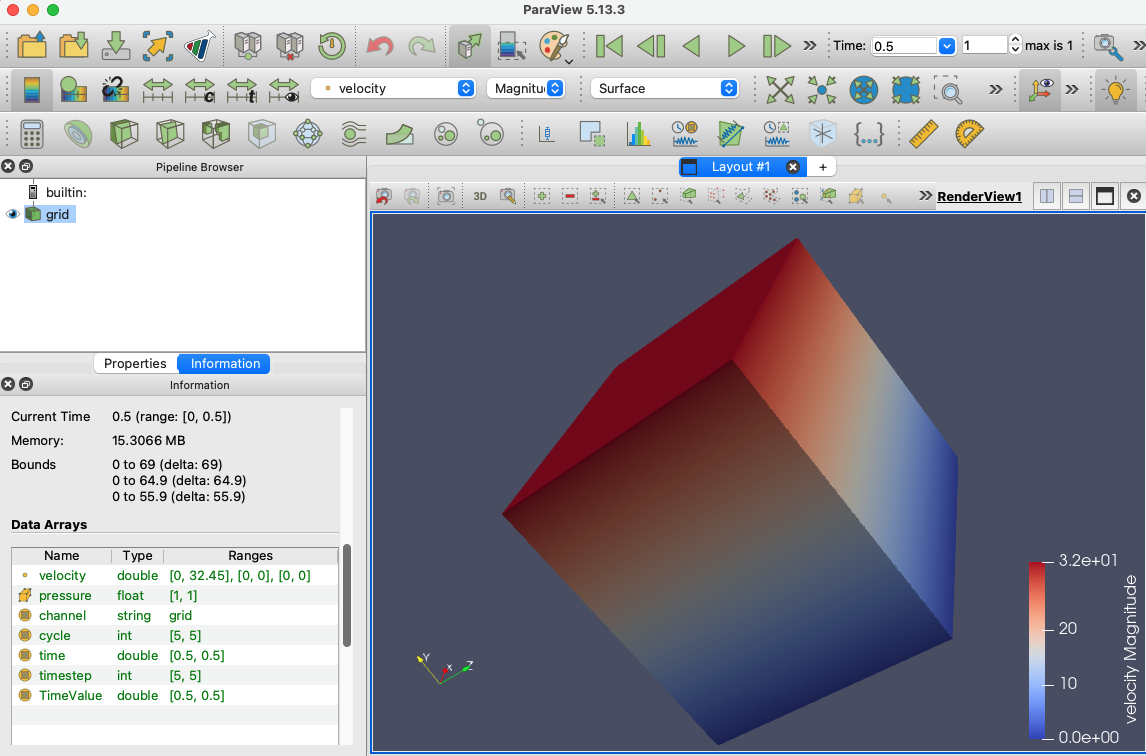Toggle the 3D interaction mode button
The image size is (1146, 756).
point(479,196)
